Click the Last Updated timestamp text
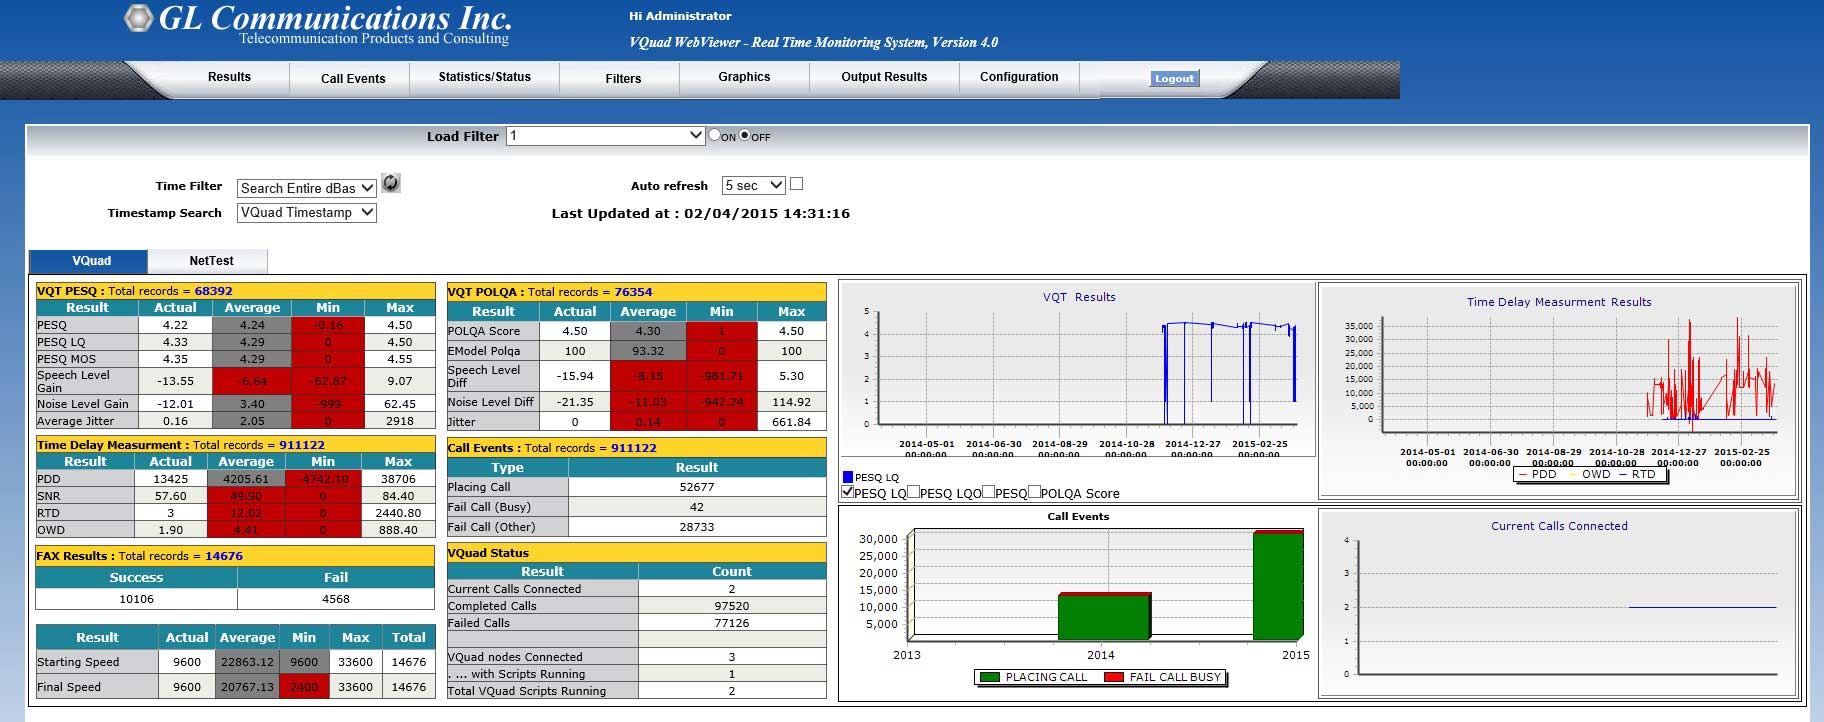Image resolution: width=1824 pixels, height=722 pixels. [x=701, y=213]
